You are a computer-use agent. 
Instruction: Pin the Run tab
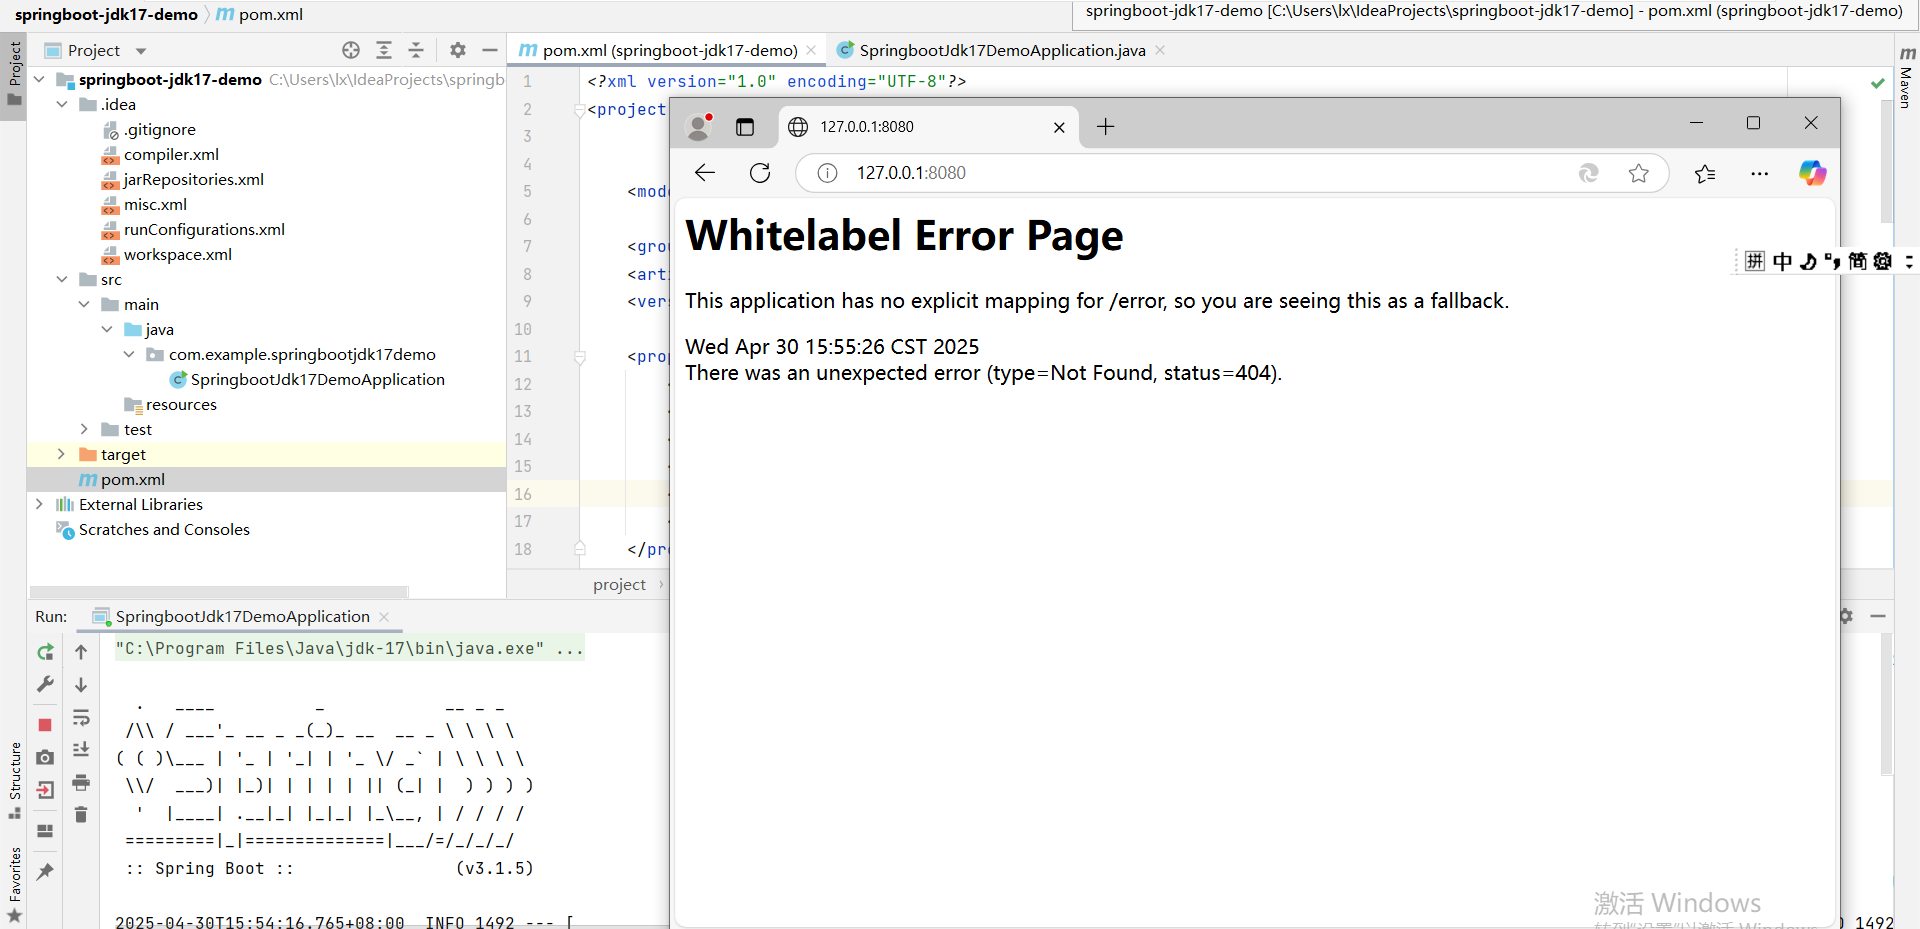point(45,872)
